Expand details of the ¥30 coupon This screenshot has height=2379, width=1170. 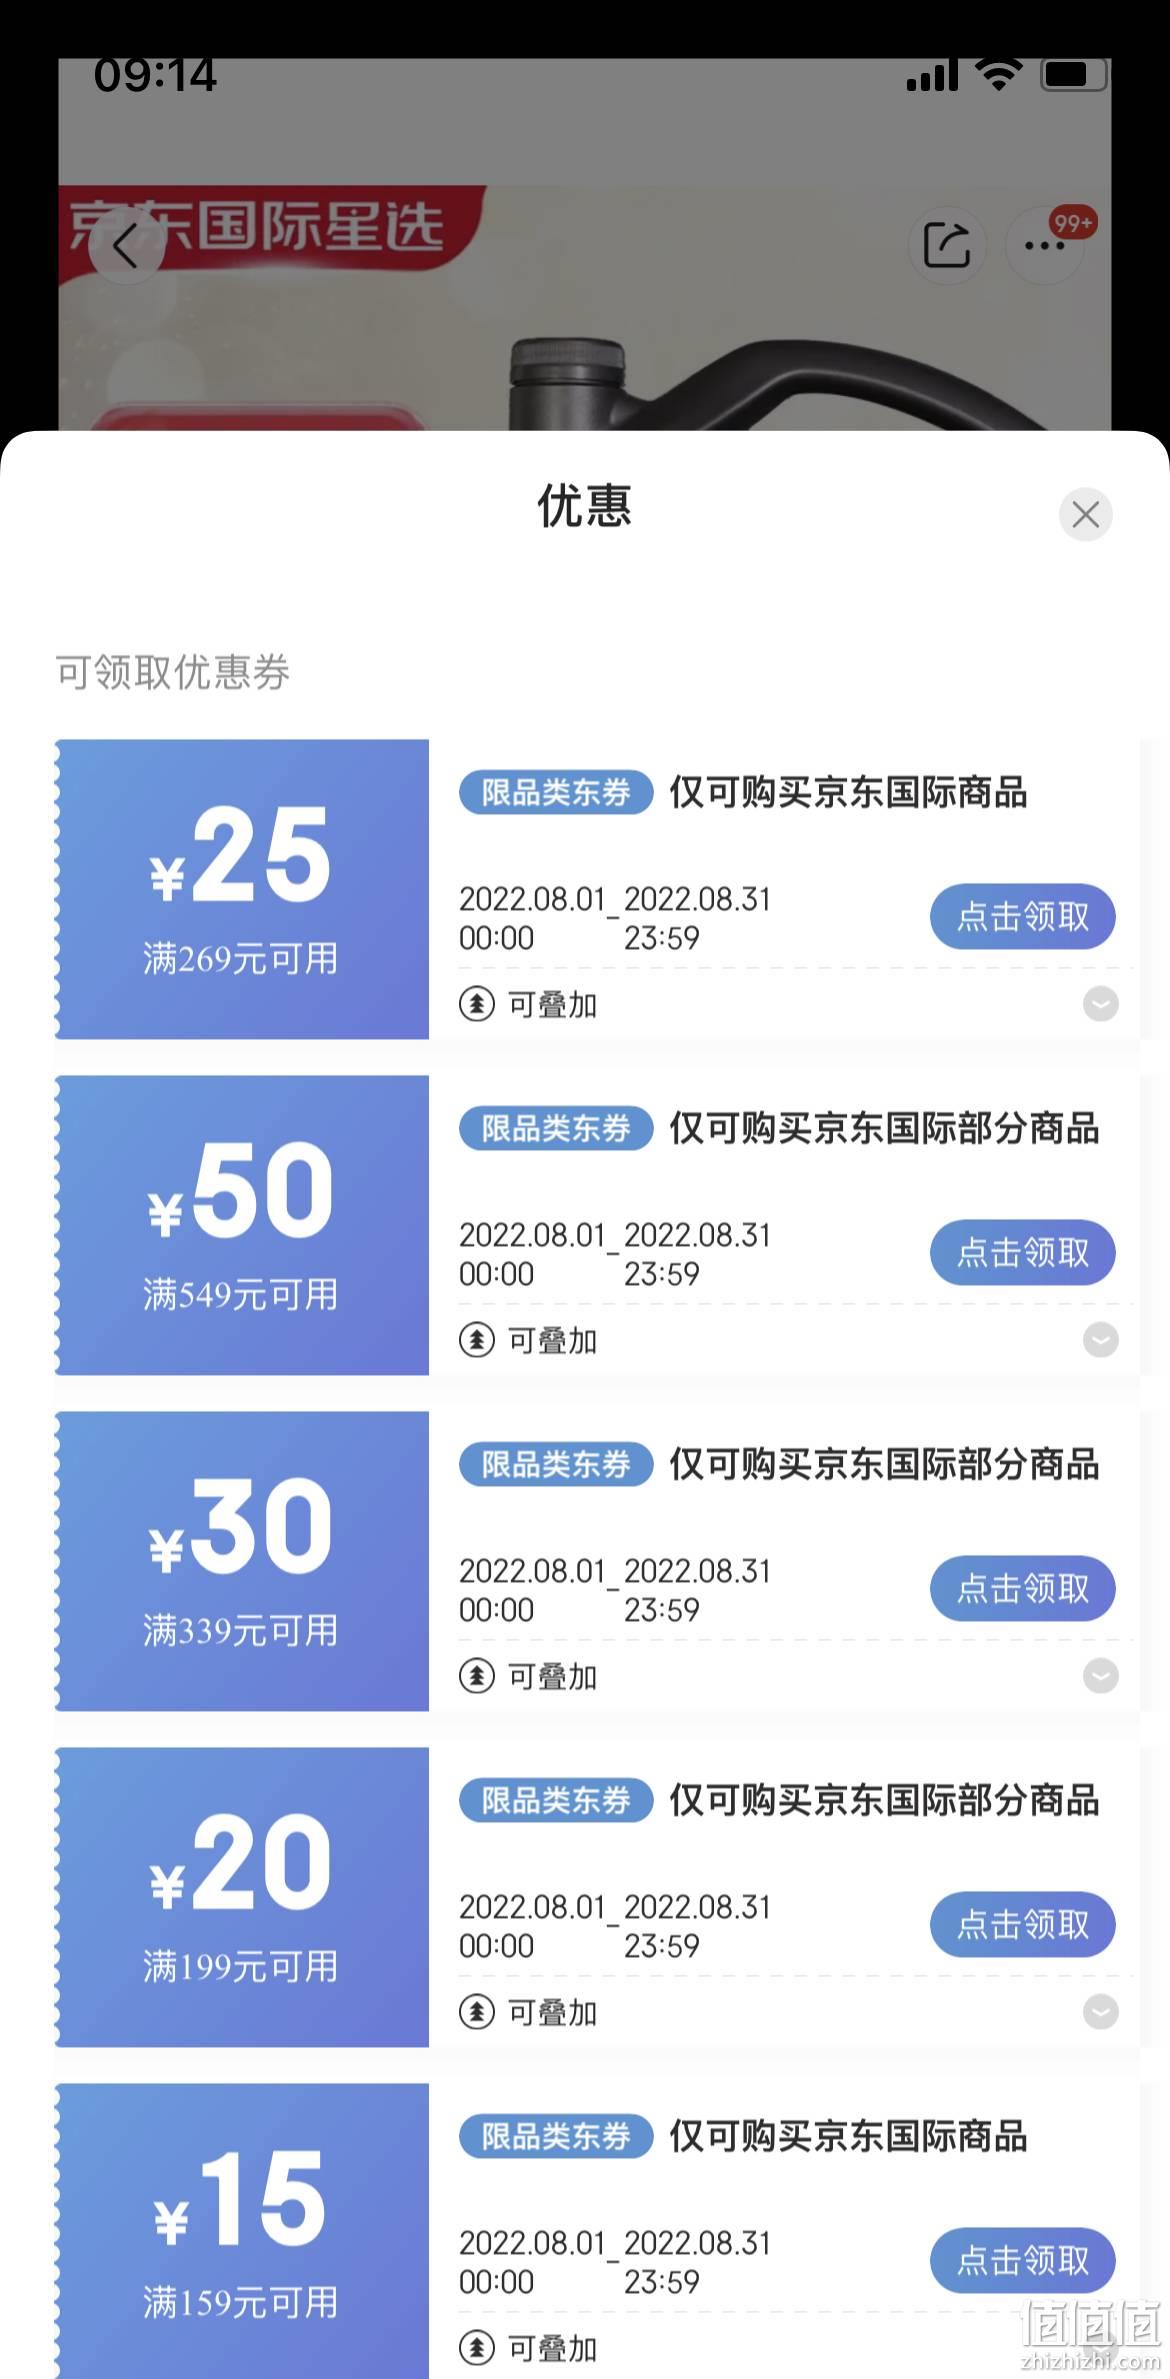click(x=1101, y=1676)
